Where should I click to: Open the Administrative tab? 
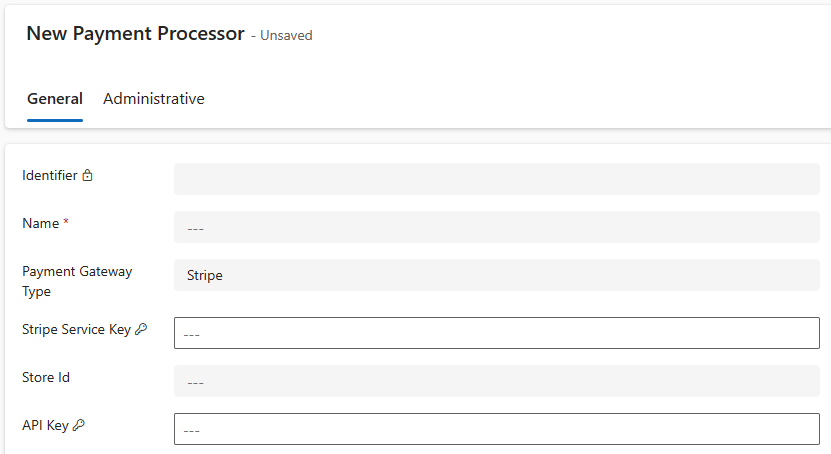click(154, 99)
